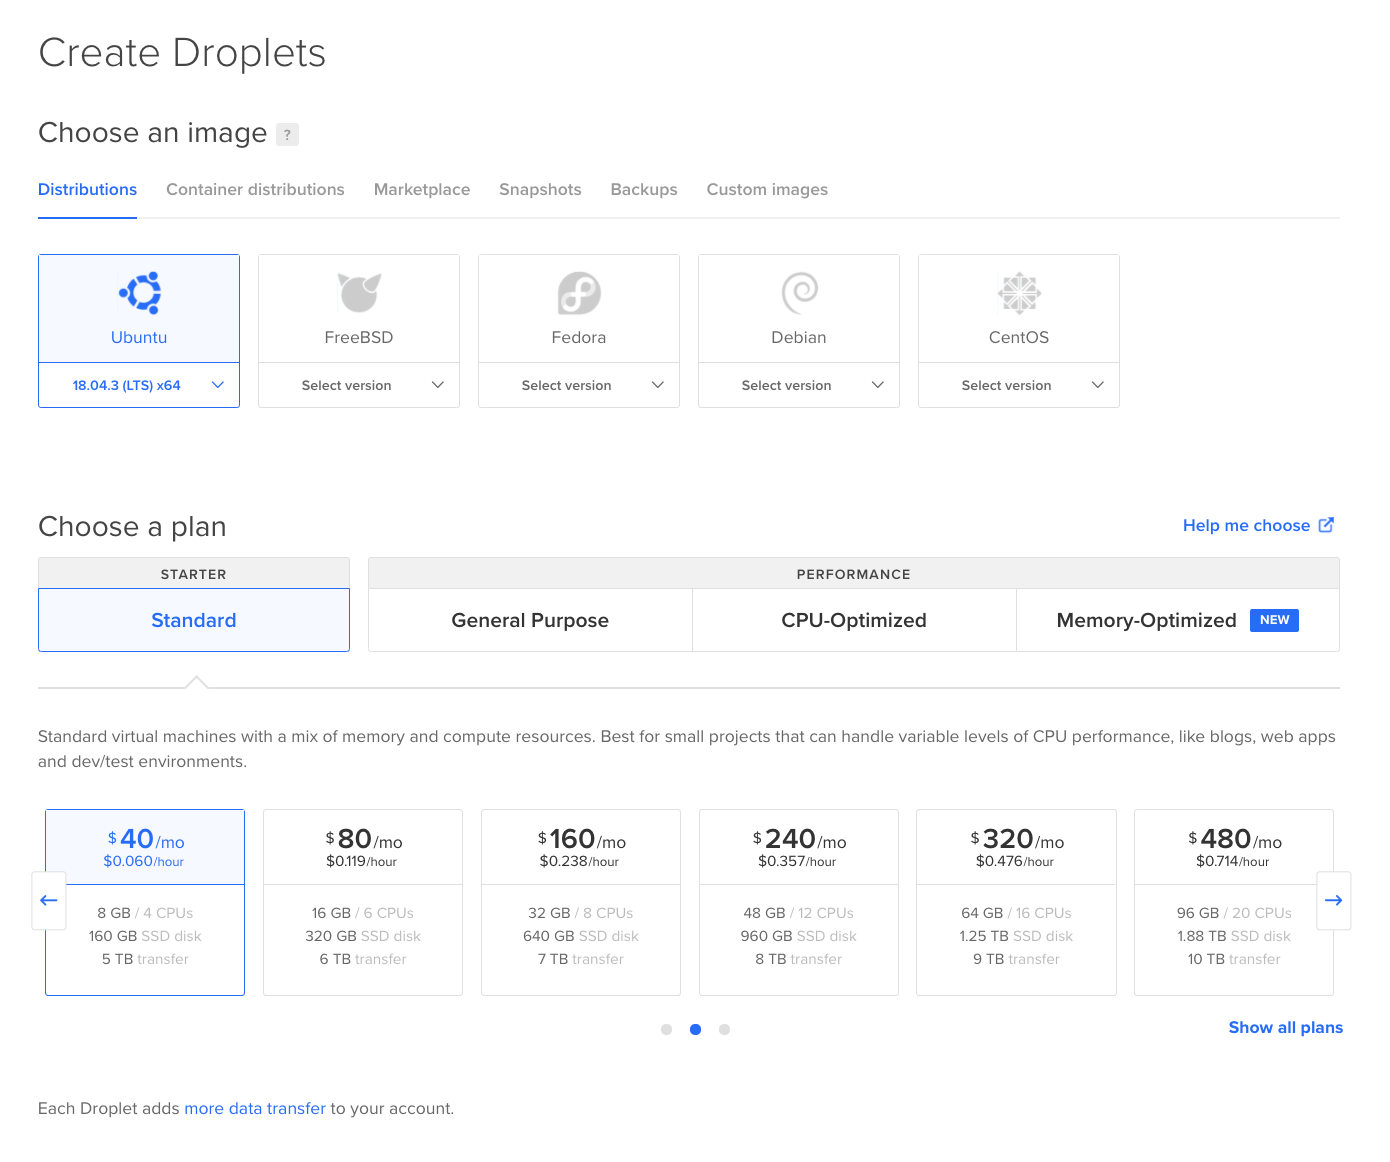Open the image help question mark
The width and height of the screenshot is (1390, 1162).
[x=287, y=134]
